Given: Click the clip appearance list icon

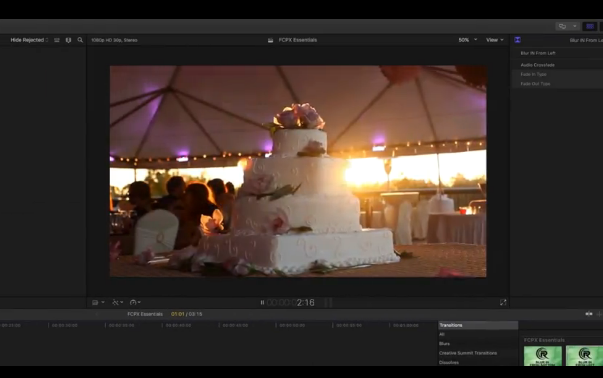Looking at the screenshot, I should click(57, 40).
